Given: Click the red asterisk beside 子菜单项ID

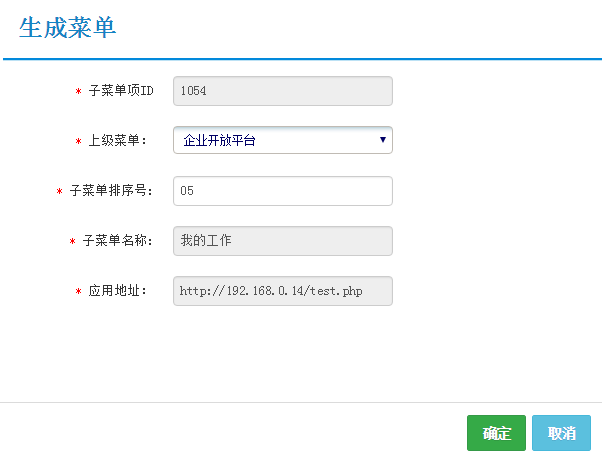Looking at the screenshot, I should (79, 92).
